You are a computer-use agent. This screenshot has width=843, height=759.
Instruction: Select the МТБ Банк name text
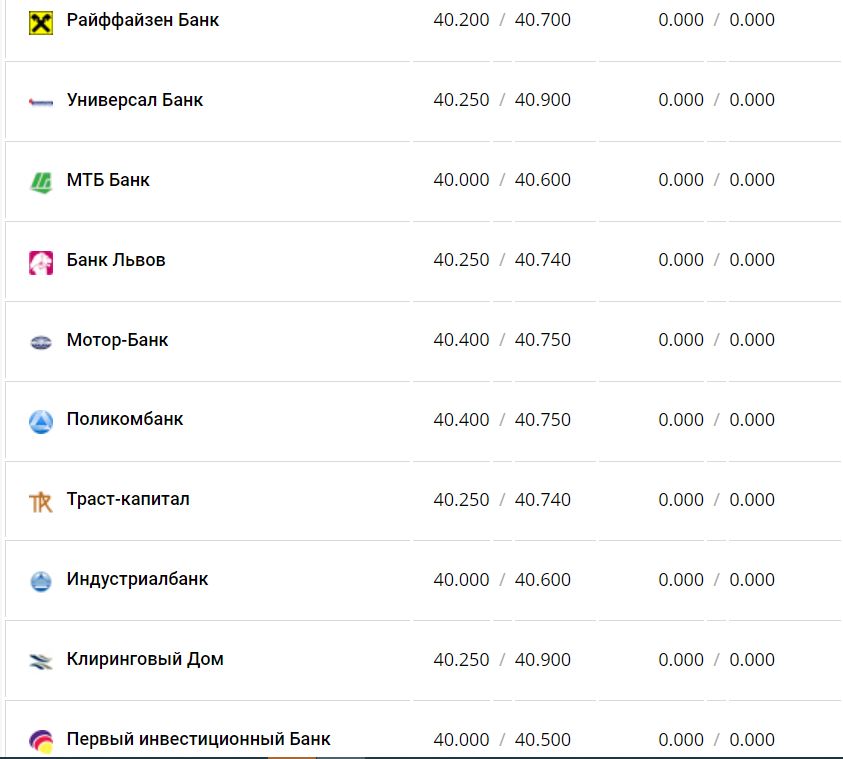[x=108, y=180]
